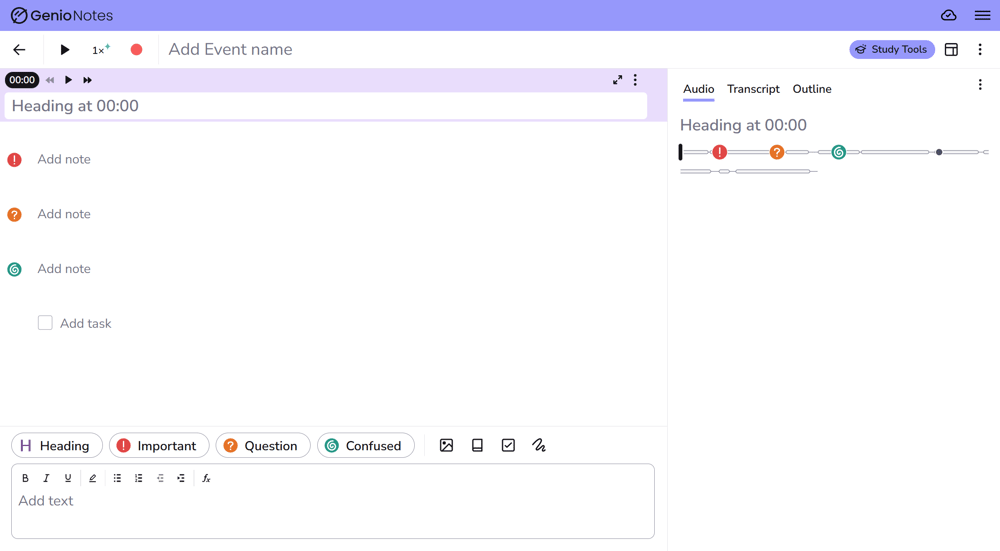Check the Add task checkbox

coord(45,323)
